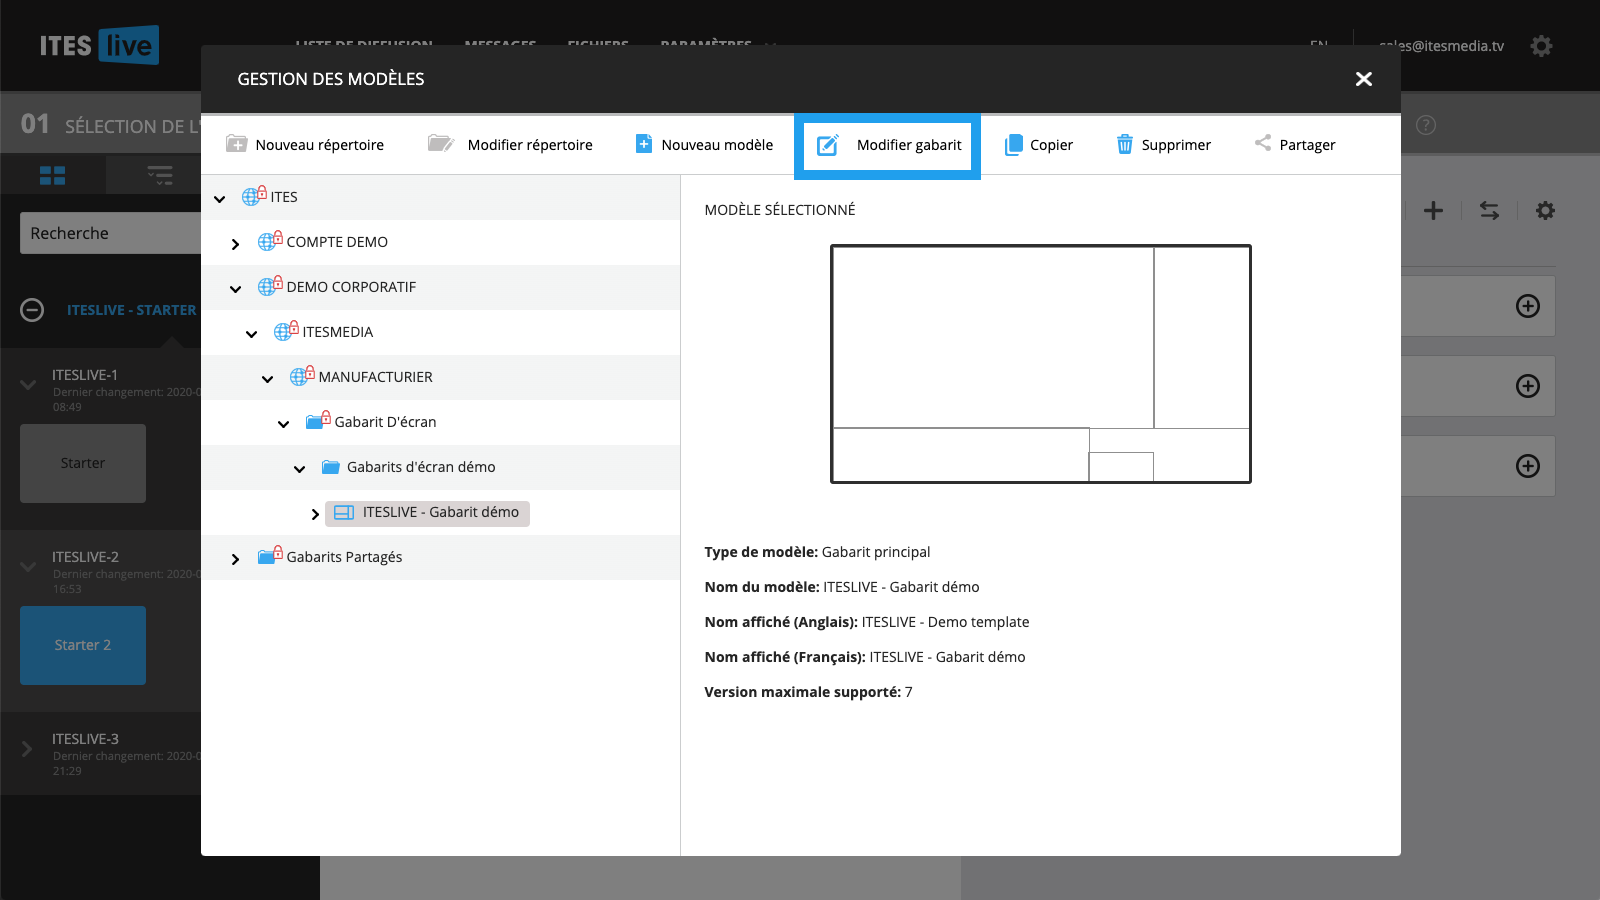Click the ITESLIVE - Gabarit démo template icon
The image size is (1600, 900).
point(344,513)
